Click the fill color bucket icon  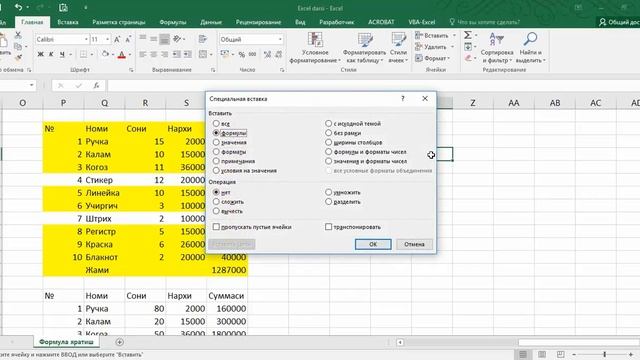click(x=105, y=54)
